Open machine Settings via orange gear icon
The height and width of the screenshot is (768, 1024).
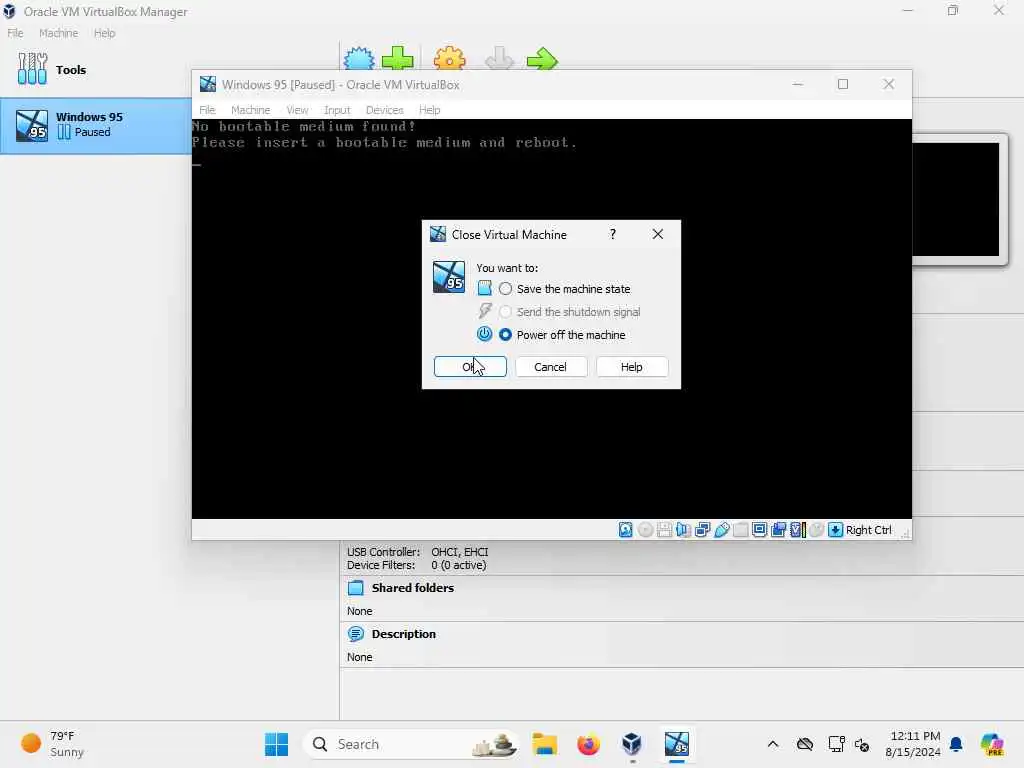pyautogui.click(x=449, y=59)
